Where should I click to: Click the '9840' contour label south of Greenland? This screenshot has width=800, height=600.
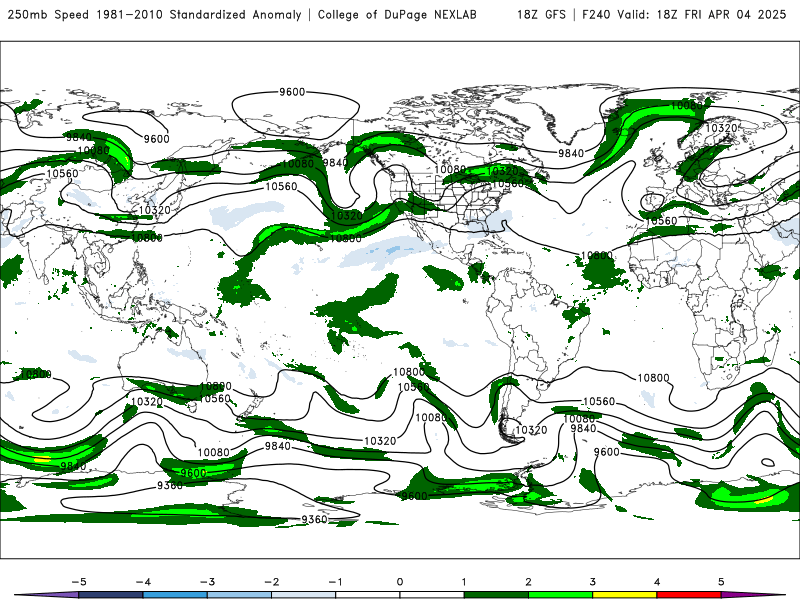pos(570,153)
